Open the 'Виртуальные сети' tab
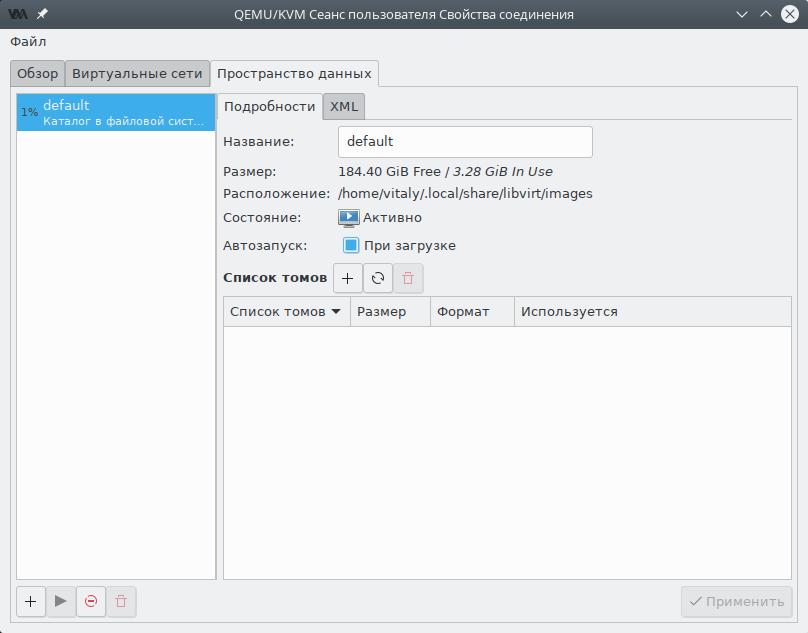The image size is (808, 633). (x=137, y=73)
